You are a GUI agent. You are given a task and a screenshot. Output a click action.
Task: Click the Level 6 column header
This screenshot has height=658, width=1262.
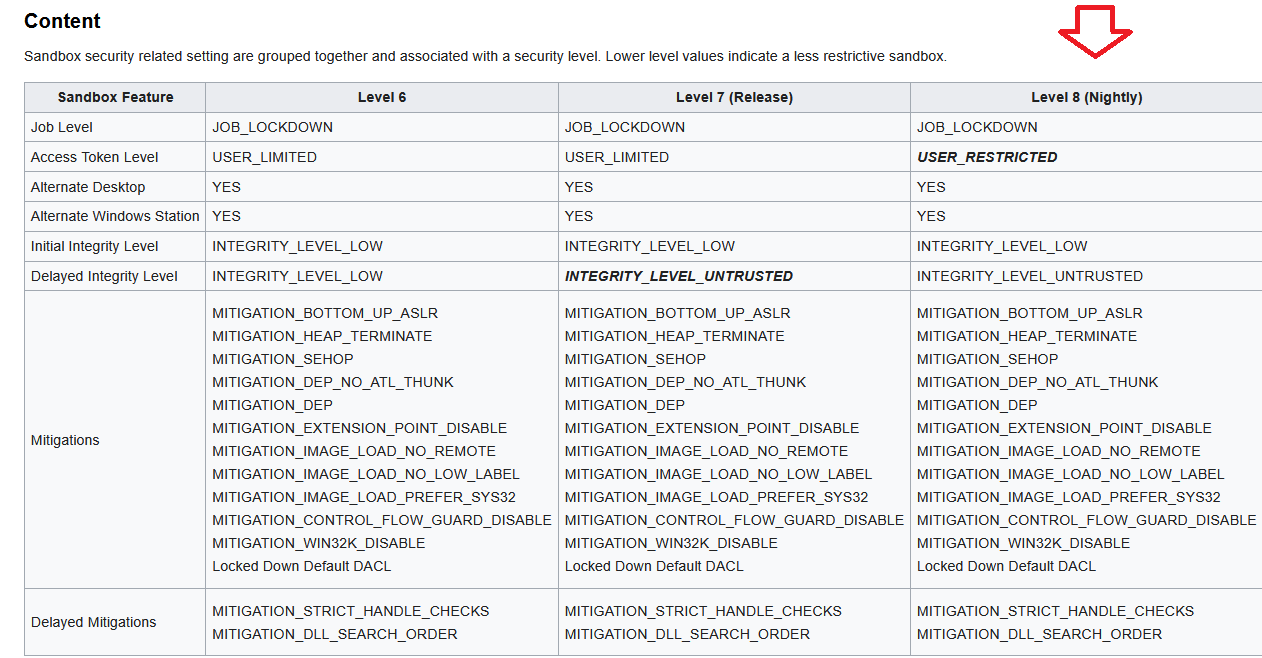(x=382, y=97)
